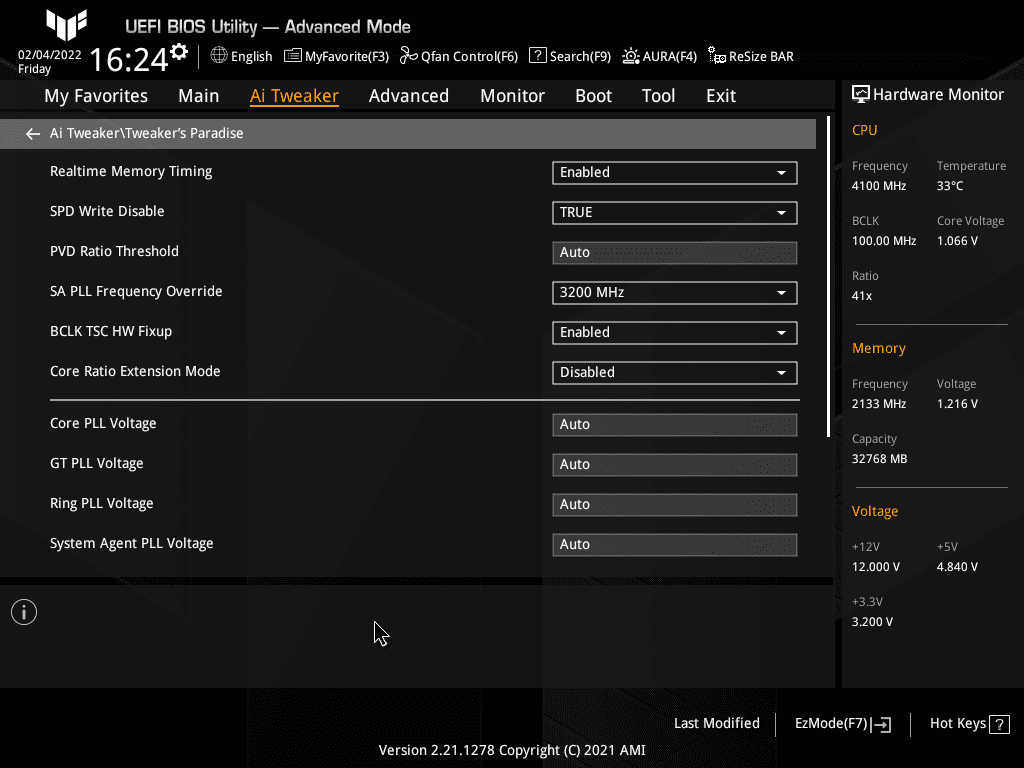Click CPU temperature 33°C value
The height and width of the screenshot is (768, 1024).
950,186
